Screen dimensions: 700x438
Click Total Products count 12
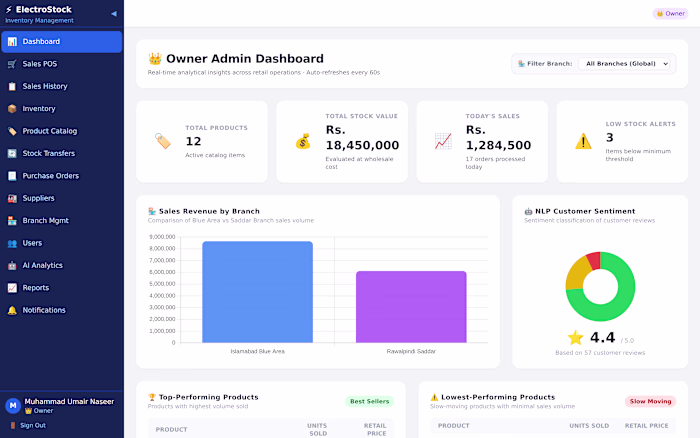tap(193, 142)
